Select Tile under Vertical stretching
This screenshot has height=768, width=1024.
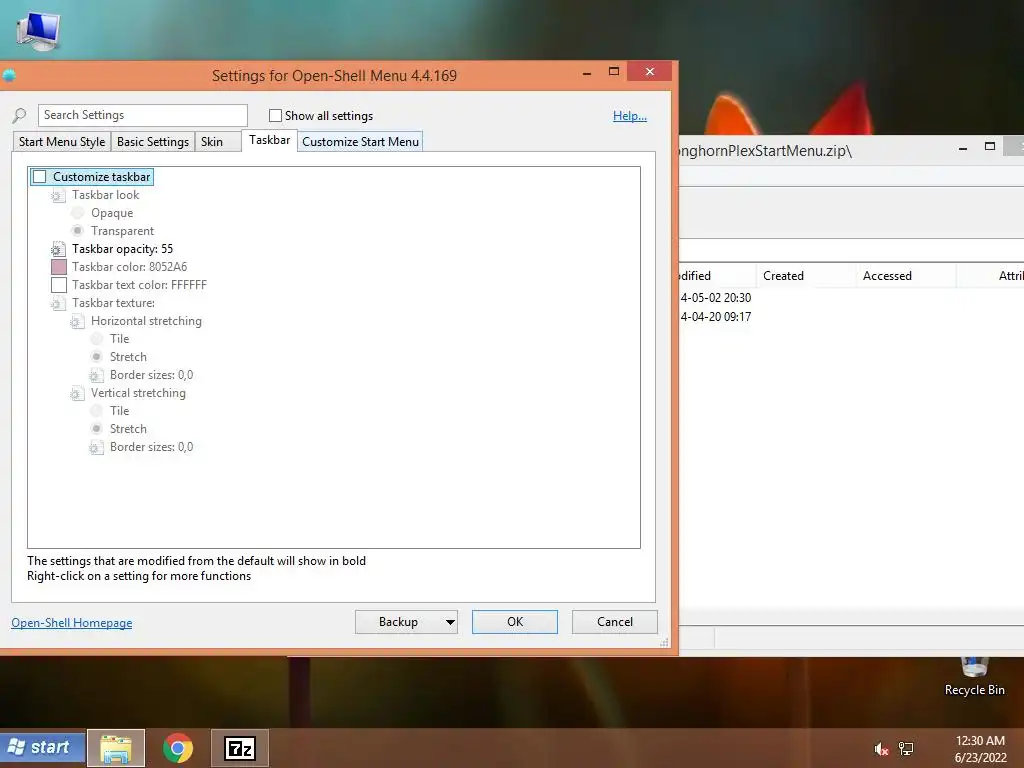[97, 411]
